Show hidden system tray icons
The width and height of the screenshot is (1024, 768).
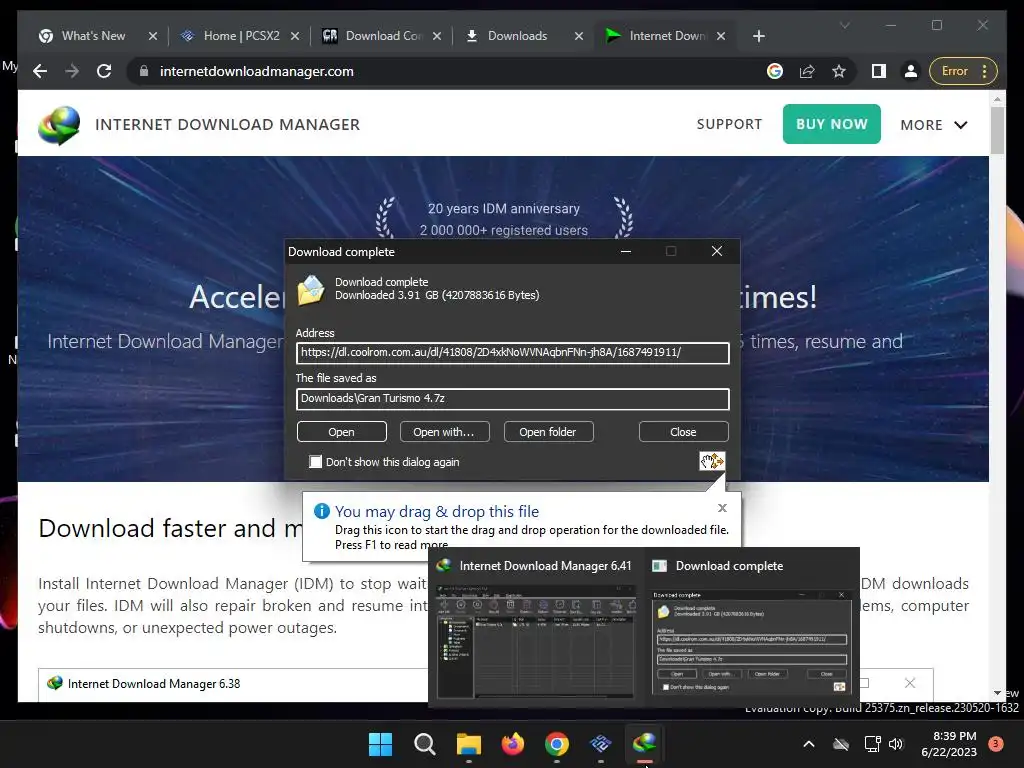(x=808, y=744)
